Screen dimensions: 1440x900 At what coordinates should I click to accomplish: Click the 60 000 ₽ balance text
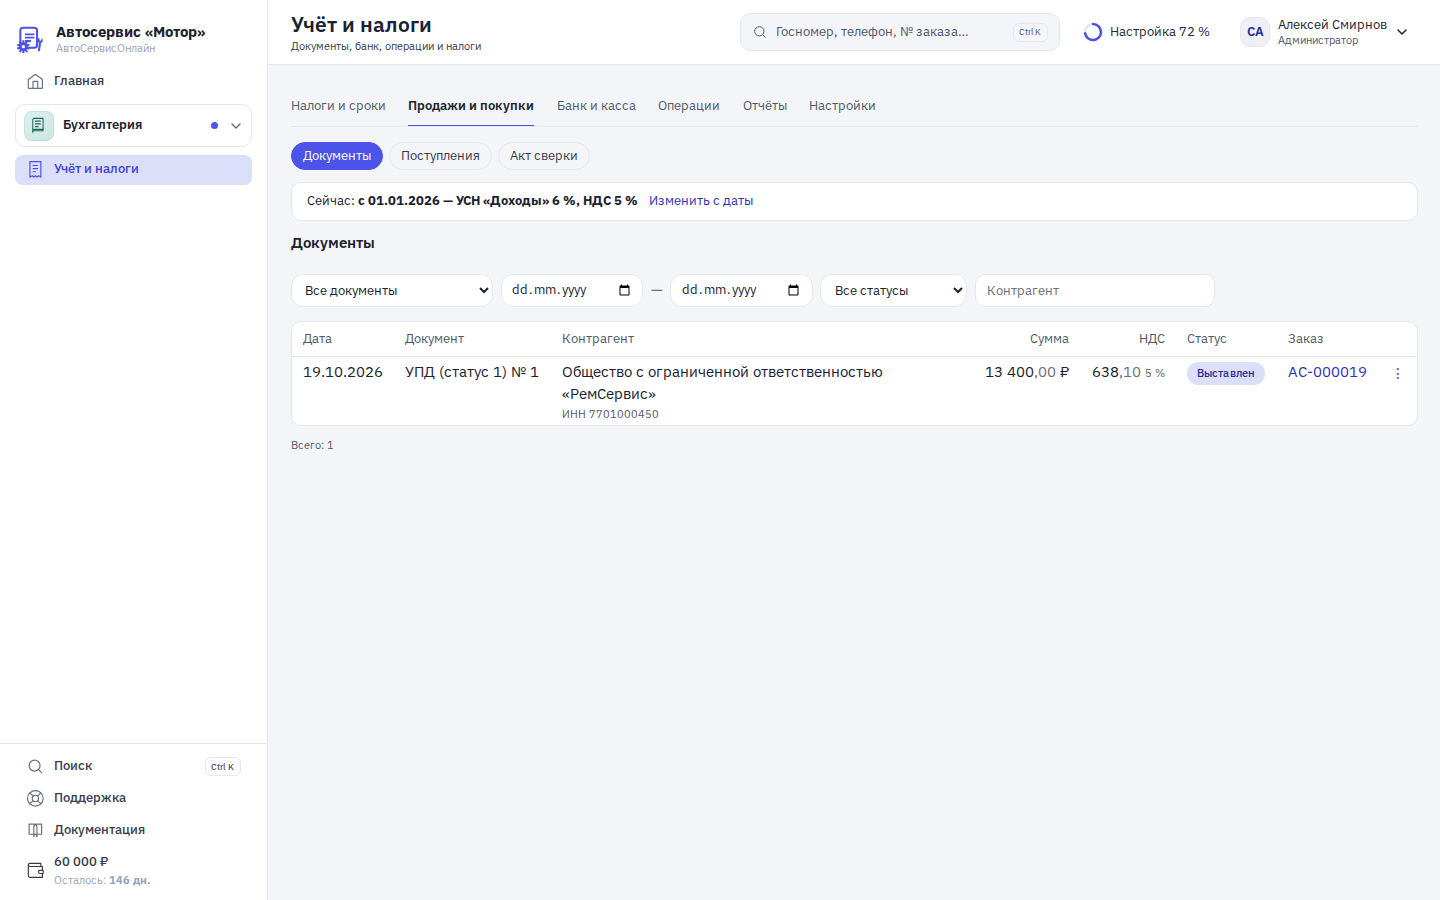pos(81,862)
